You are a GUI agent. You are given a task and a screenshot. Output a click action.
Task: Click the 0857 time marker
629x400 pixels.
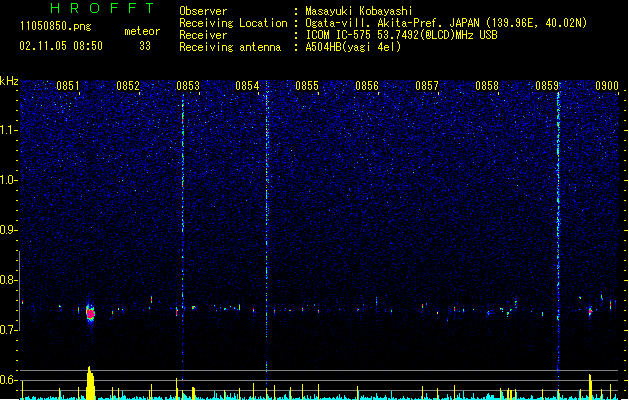click(x=427, y=85)
